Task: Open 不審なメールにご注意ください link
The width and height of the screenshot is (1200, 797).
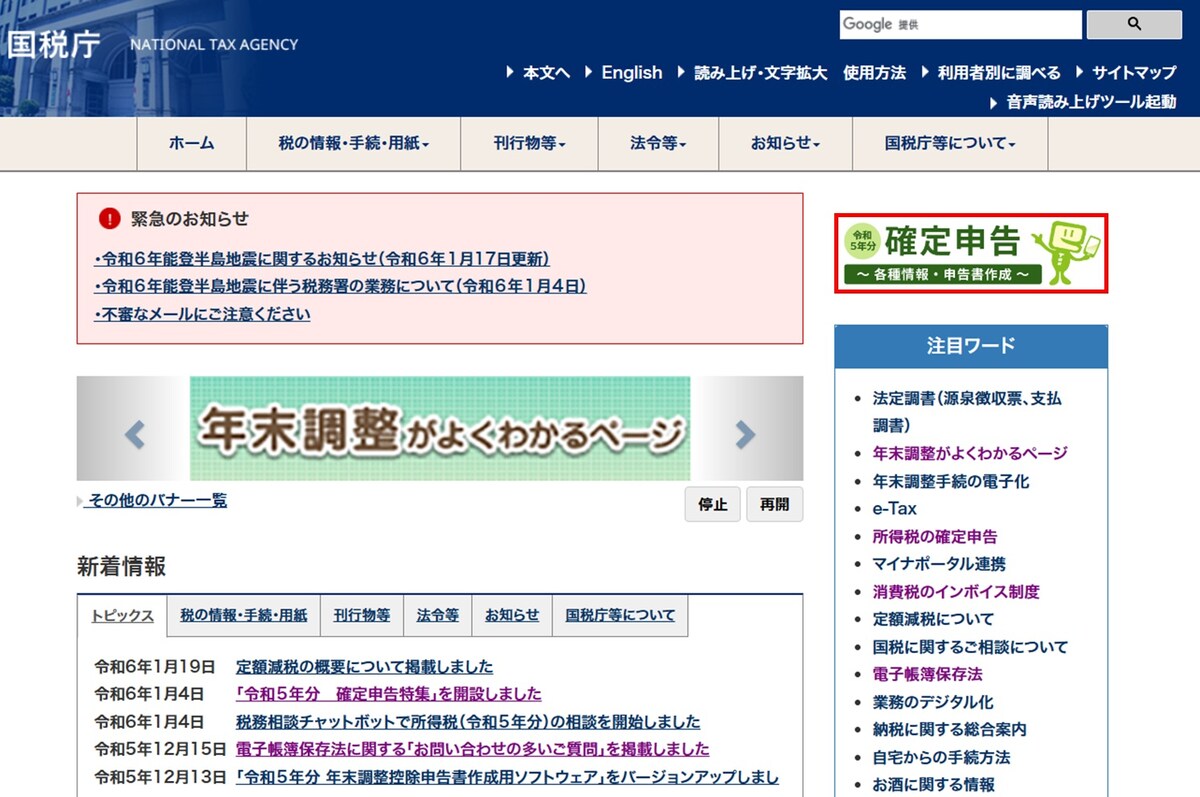Action: 202,314
